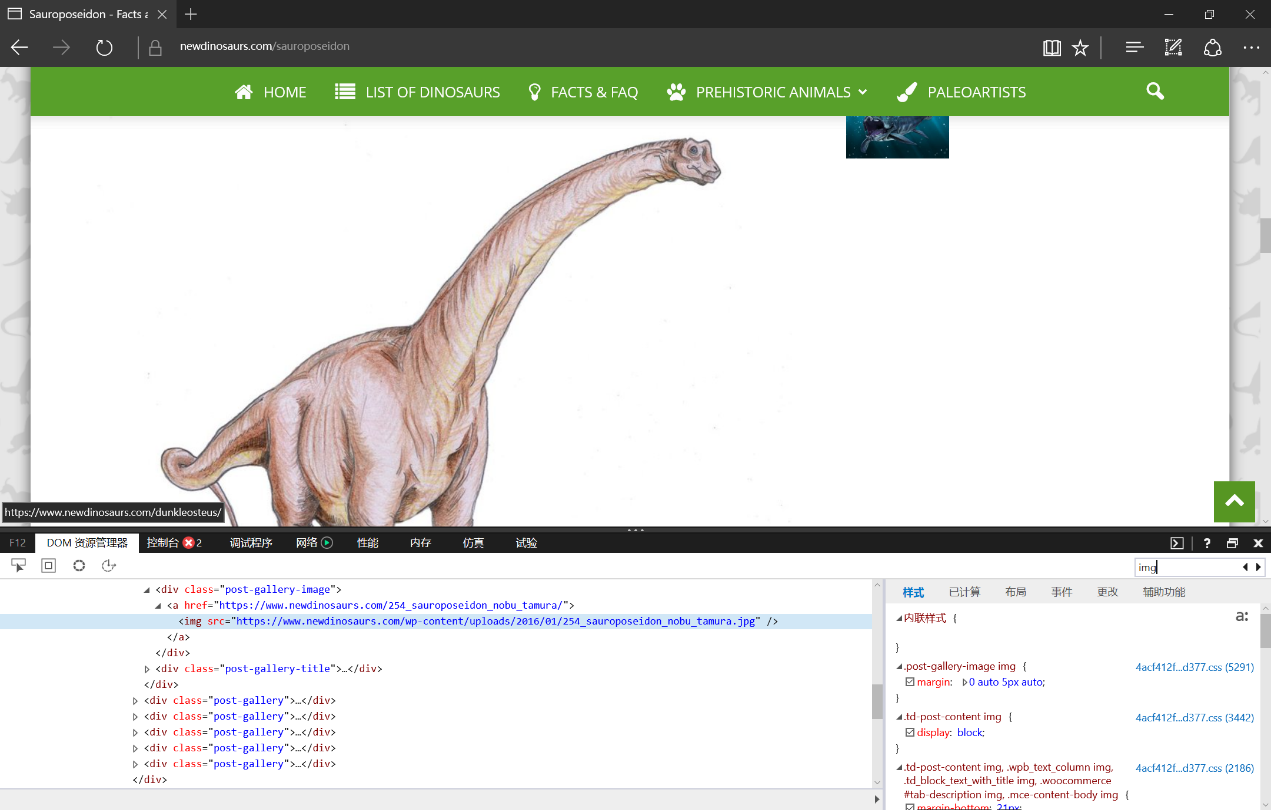Expand the post-gallery-title div node

147,669
